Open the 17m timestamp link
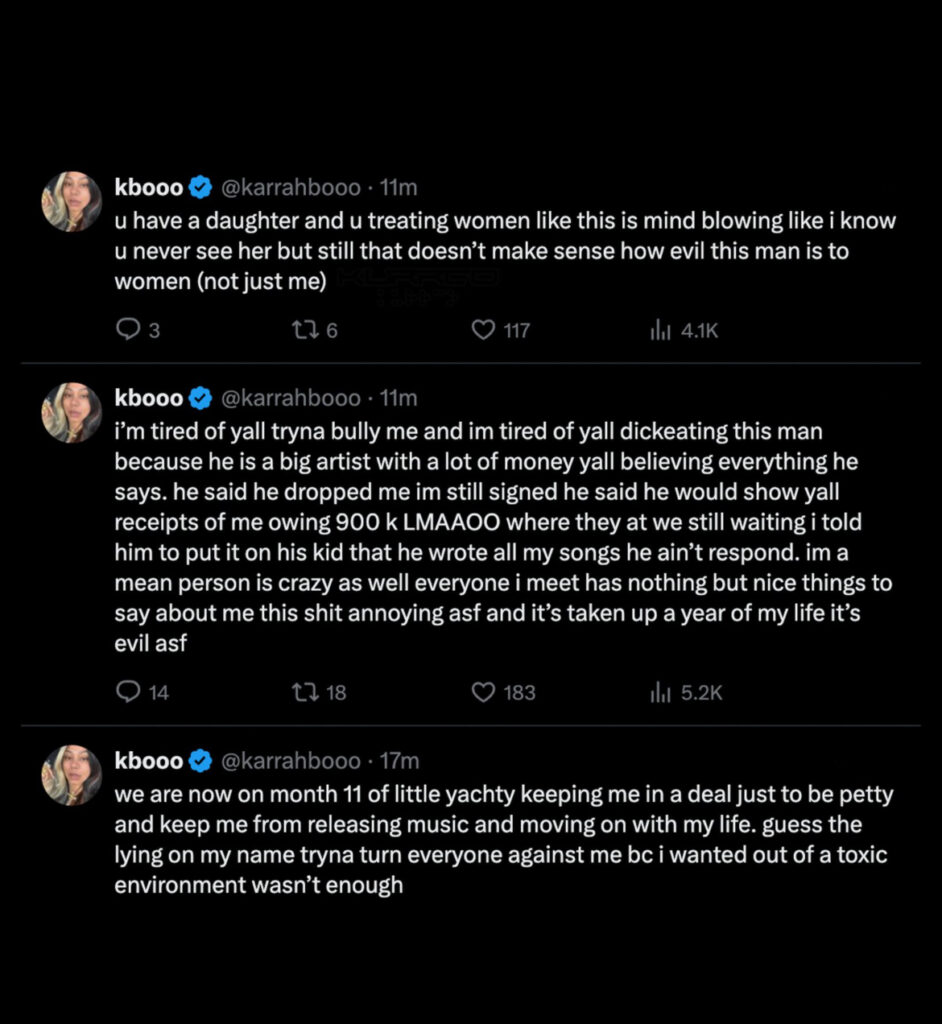 click(399, 761)
